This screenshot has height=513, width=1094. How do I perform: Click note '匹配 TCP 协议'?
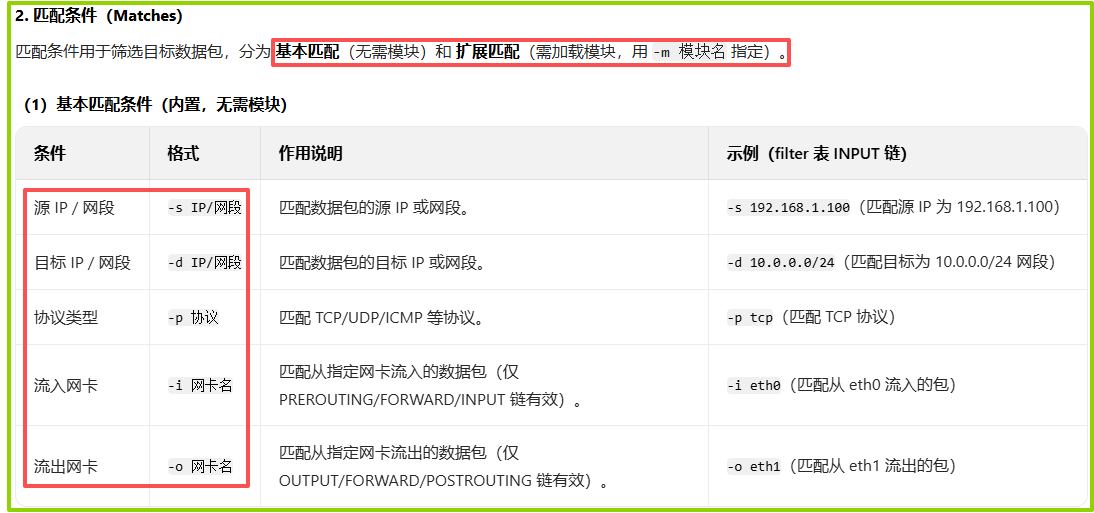pyautogui.click(x=837, y=318)
